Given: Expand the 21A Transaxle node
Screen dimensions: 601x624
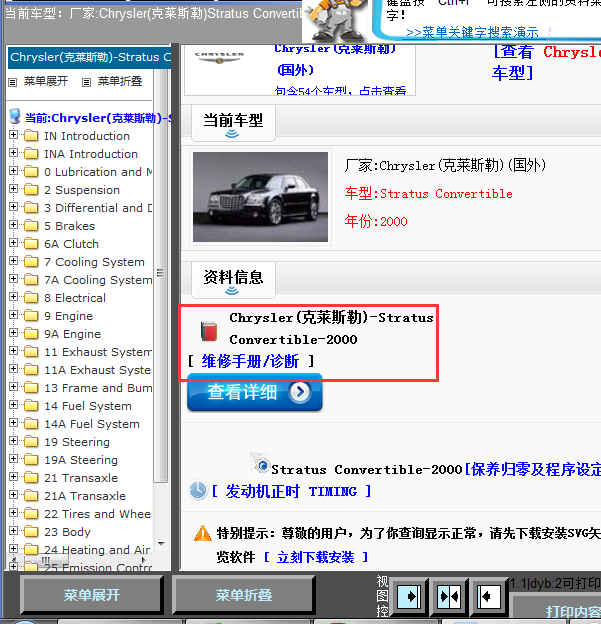Looking at the screenshot, I should click(x=14, y=495).
